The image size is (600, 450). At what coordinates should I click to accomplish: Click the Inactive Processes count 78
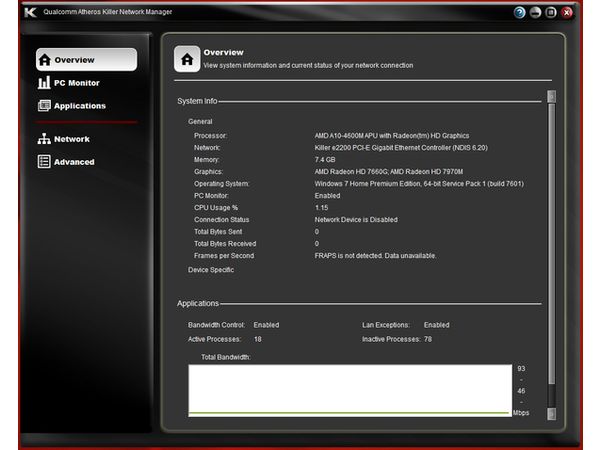click(x=428, y=339)
